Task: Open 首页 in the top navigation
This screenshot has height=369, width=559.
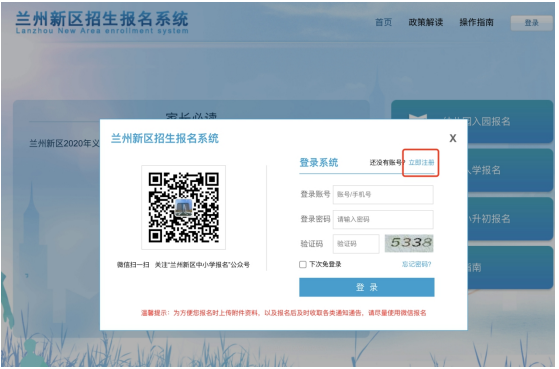Action: point(384,22)
